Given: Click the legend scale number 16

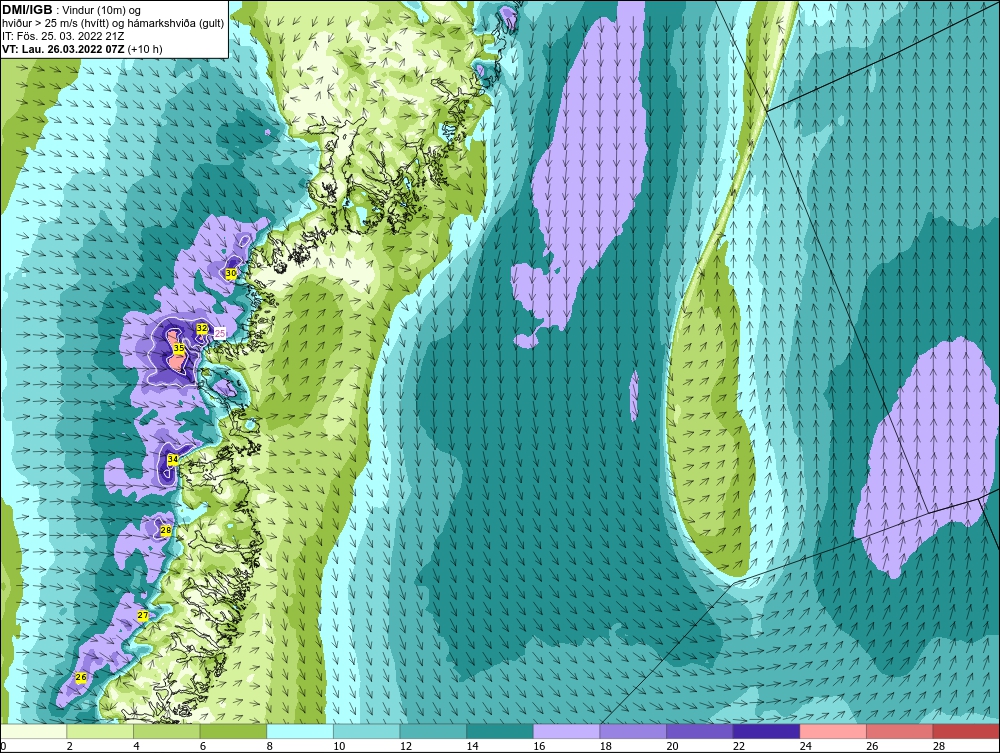Looking at the screenshot, I should tap(539, 746).
